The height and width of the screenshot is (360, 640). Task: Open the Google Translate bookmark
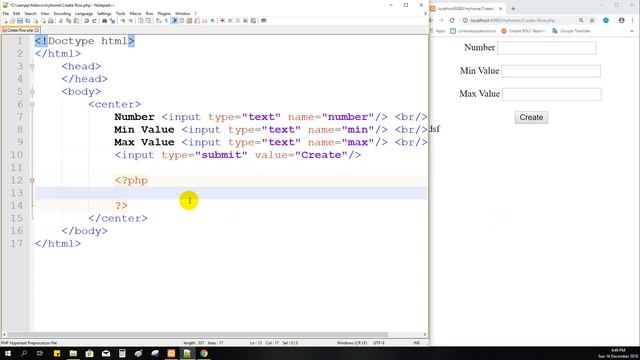571,31
